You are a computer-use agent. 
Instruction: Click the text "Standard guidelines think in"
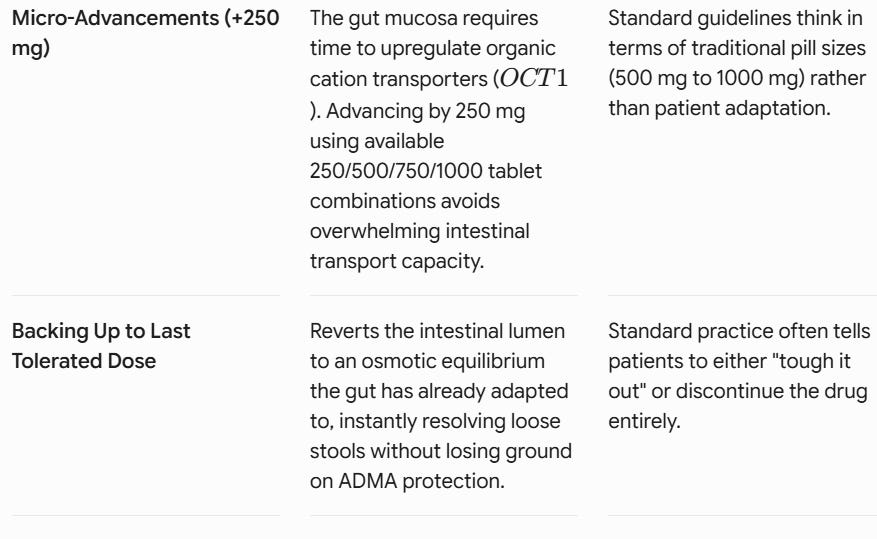click(x=735, y=18)
